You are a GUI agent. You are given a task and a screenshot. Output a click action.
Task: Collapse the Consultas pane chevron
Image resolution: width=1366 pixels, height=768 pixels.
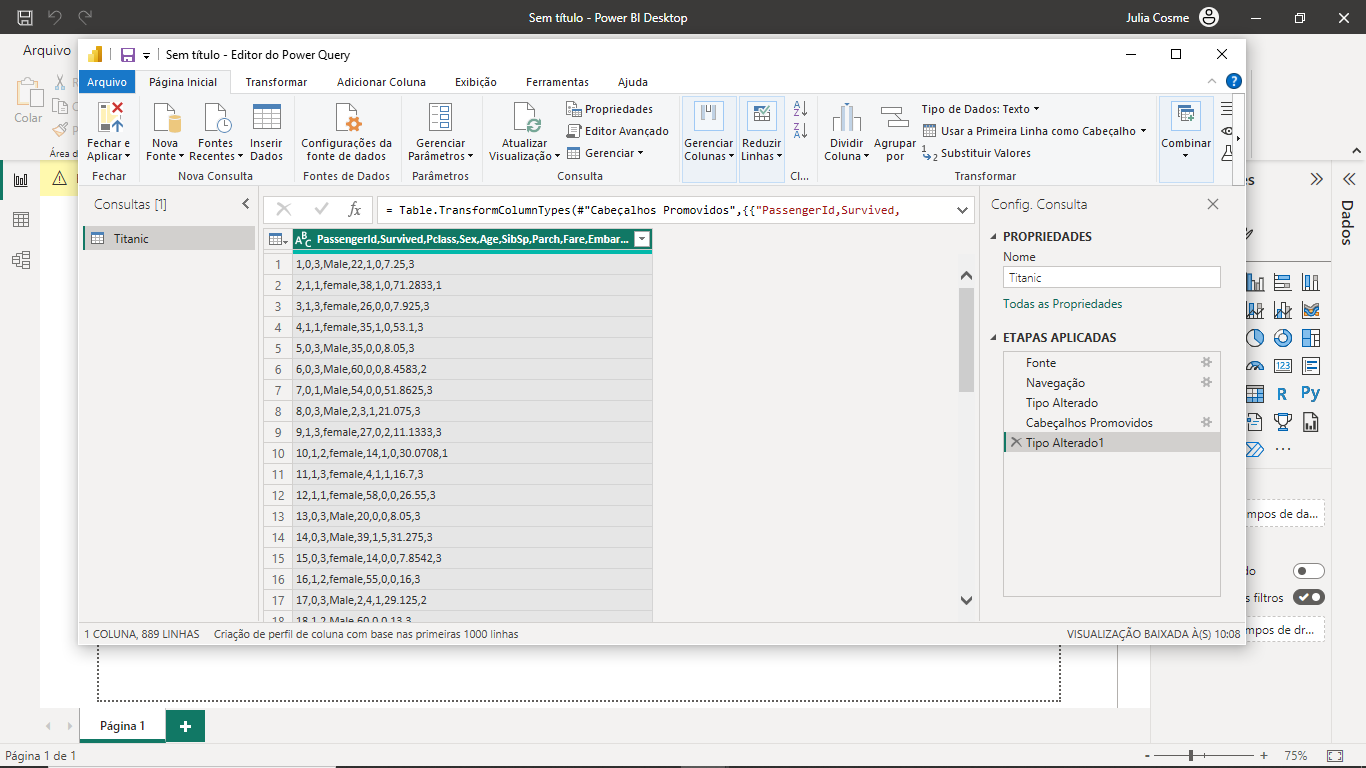[x=246, y=204]
